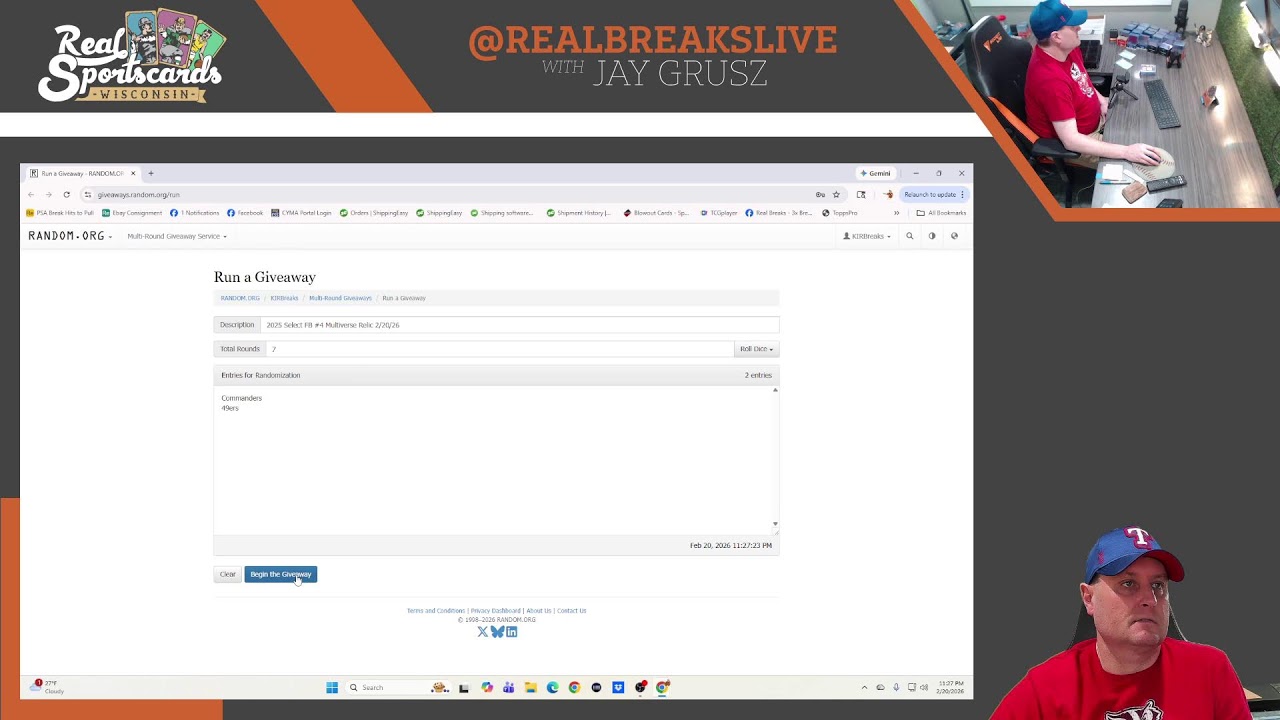Open the CYMA Portal Login bookmark
This screenshot has width=1280, height=720.
(x=301, y=213)
